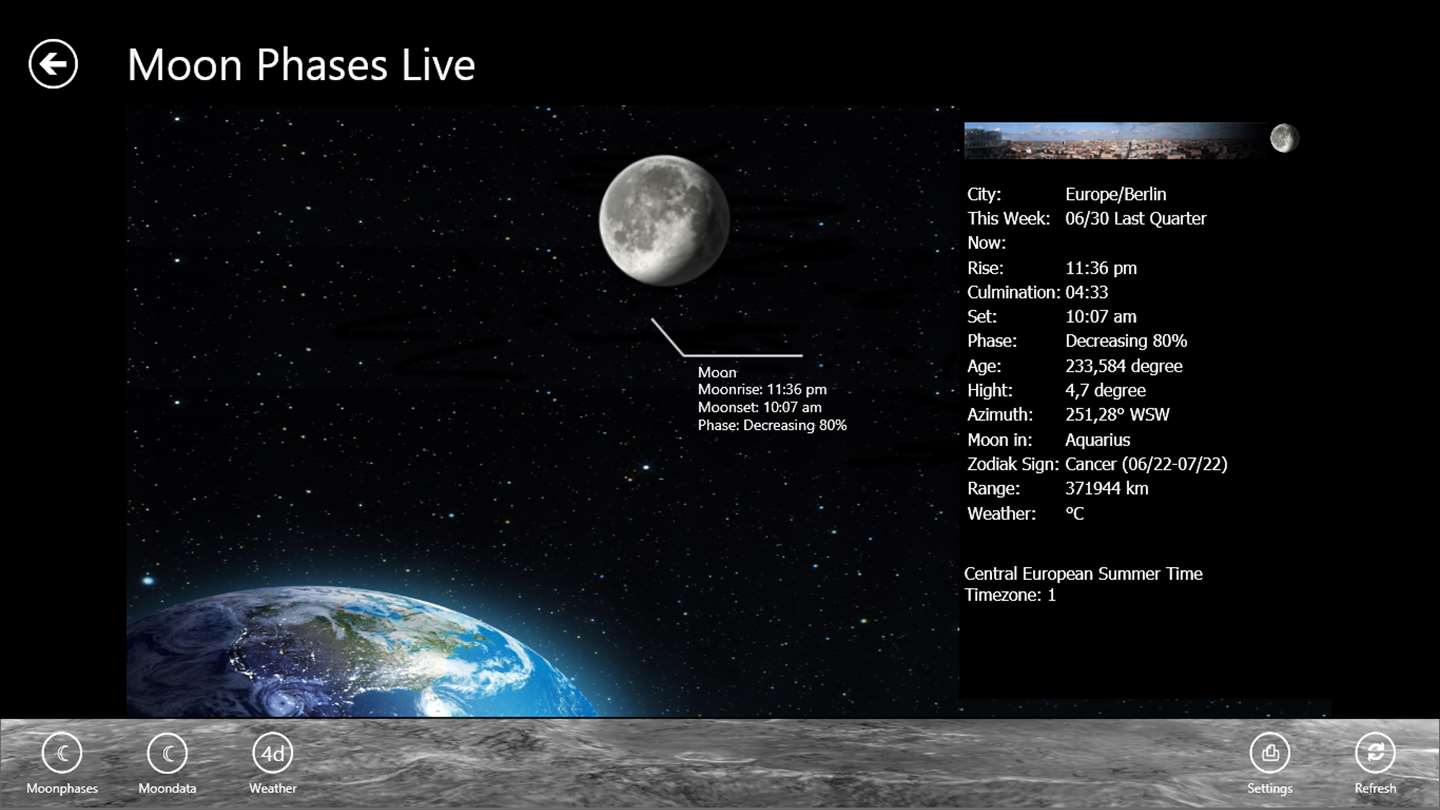Click the Azimuth value '251,28° WSW'

tap(1117, 414)
